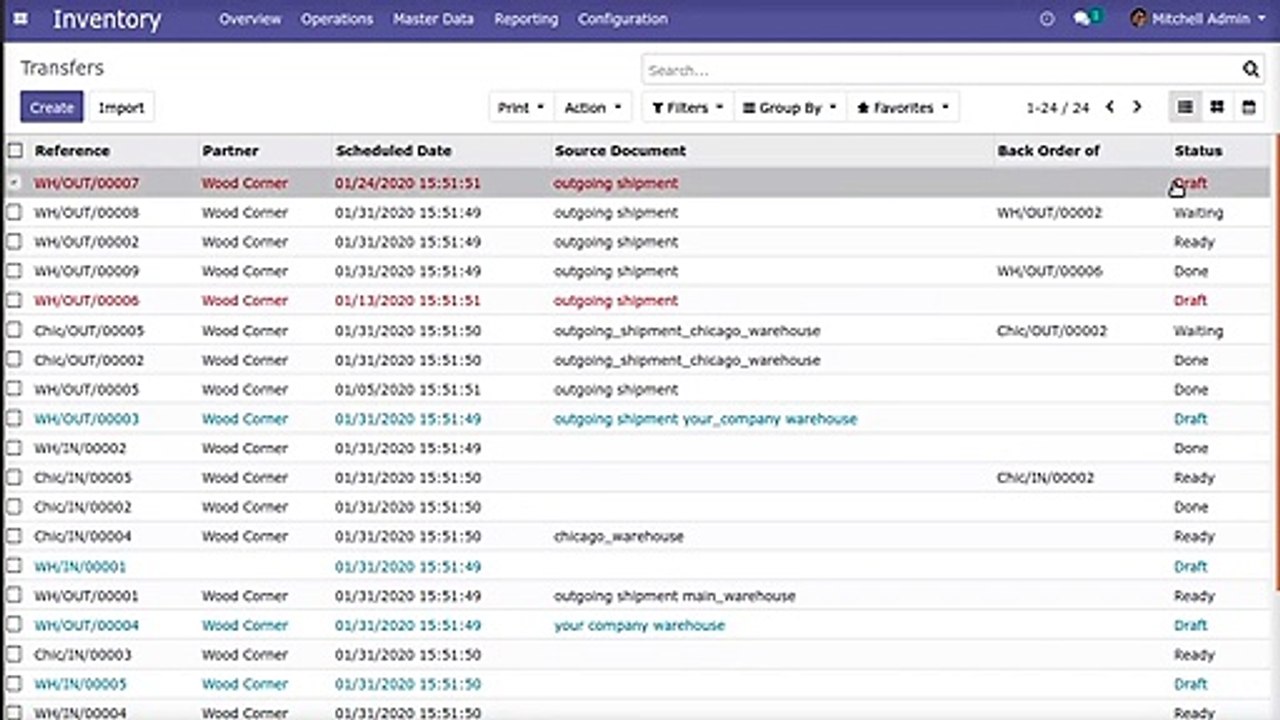Sort by Scheduled Date column header
1280x720 pixels.
click(x=393, y=151)
